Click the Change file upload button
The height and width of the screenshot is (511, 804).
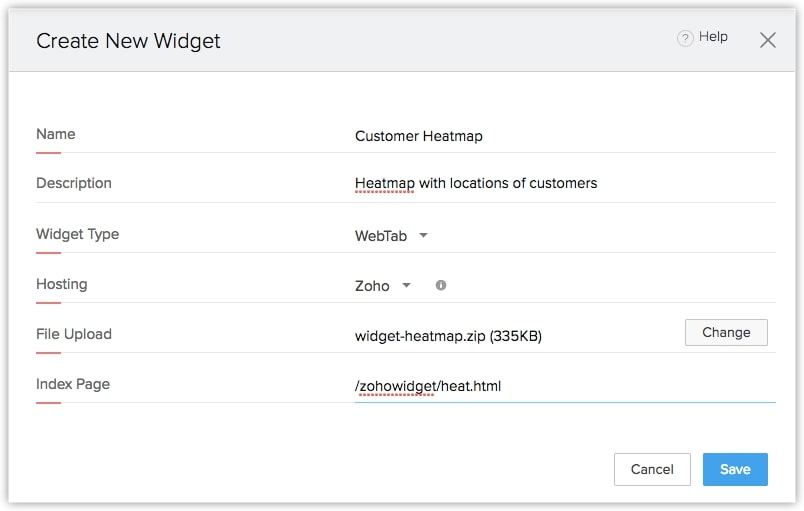pos(725,333)
